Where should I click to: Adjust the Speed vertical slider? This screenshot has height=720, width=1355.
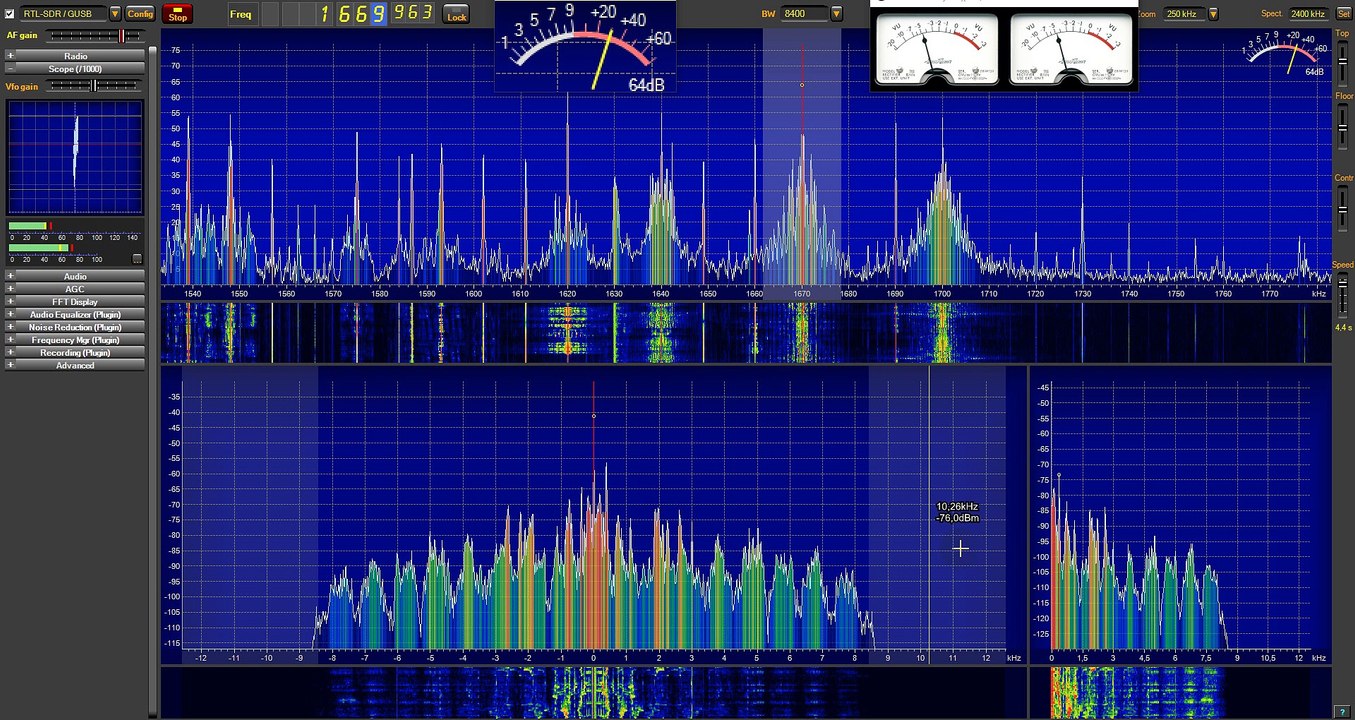1343,296
